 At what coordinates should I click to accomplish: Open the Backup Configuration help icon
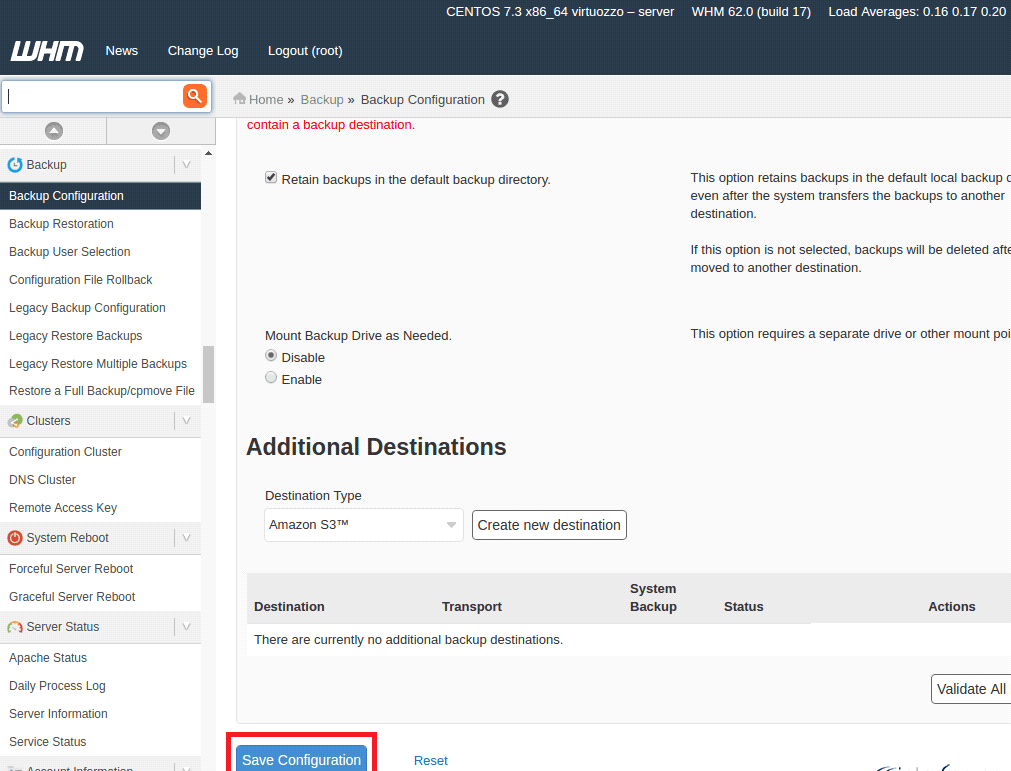coord(500,99)
